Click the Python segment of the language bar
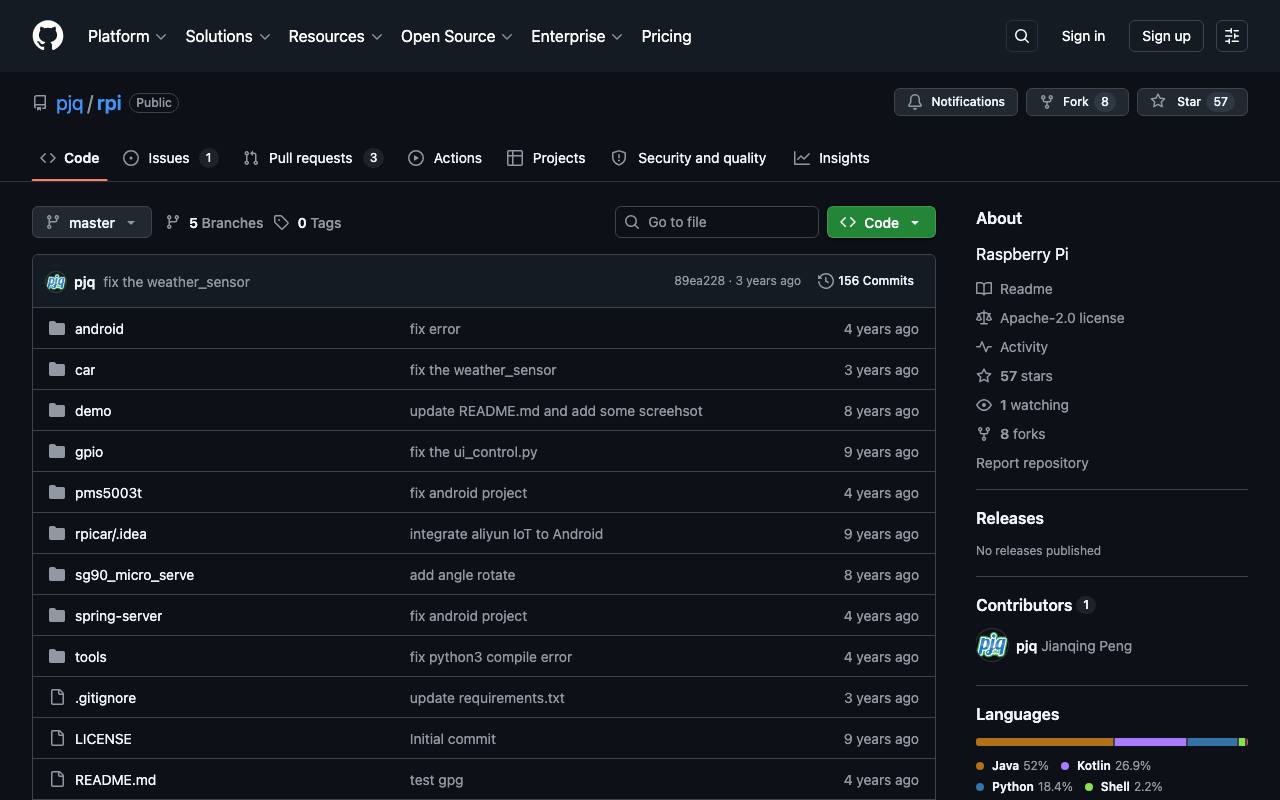This screenshot has height=800, width=1280. [x=1212, y=742]
